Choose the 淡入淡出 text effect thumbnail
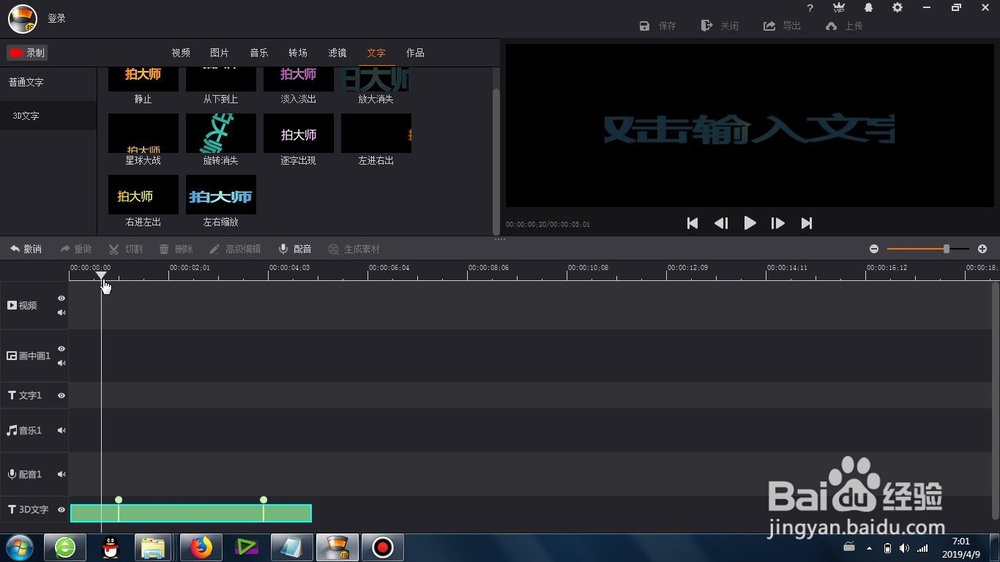 coord(298,79)
